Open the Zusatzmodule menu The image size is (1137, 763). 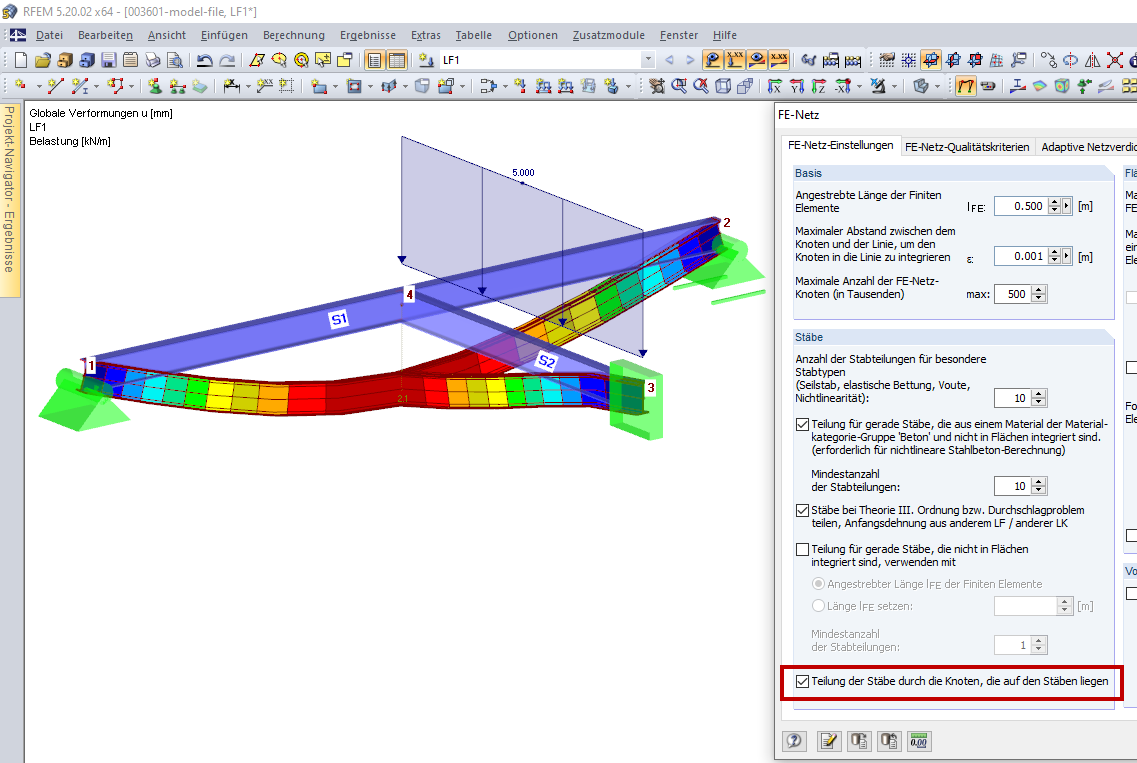pyautogui.click(x=608, y=35)
